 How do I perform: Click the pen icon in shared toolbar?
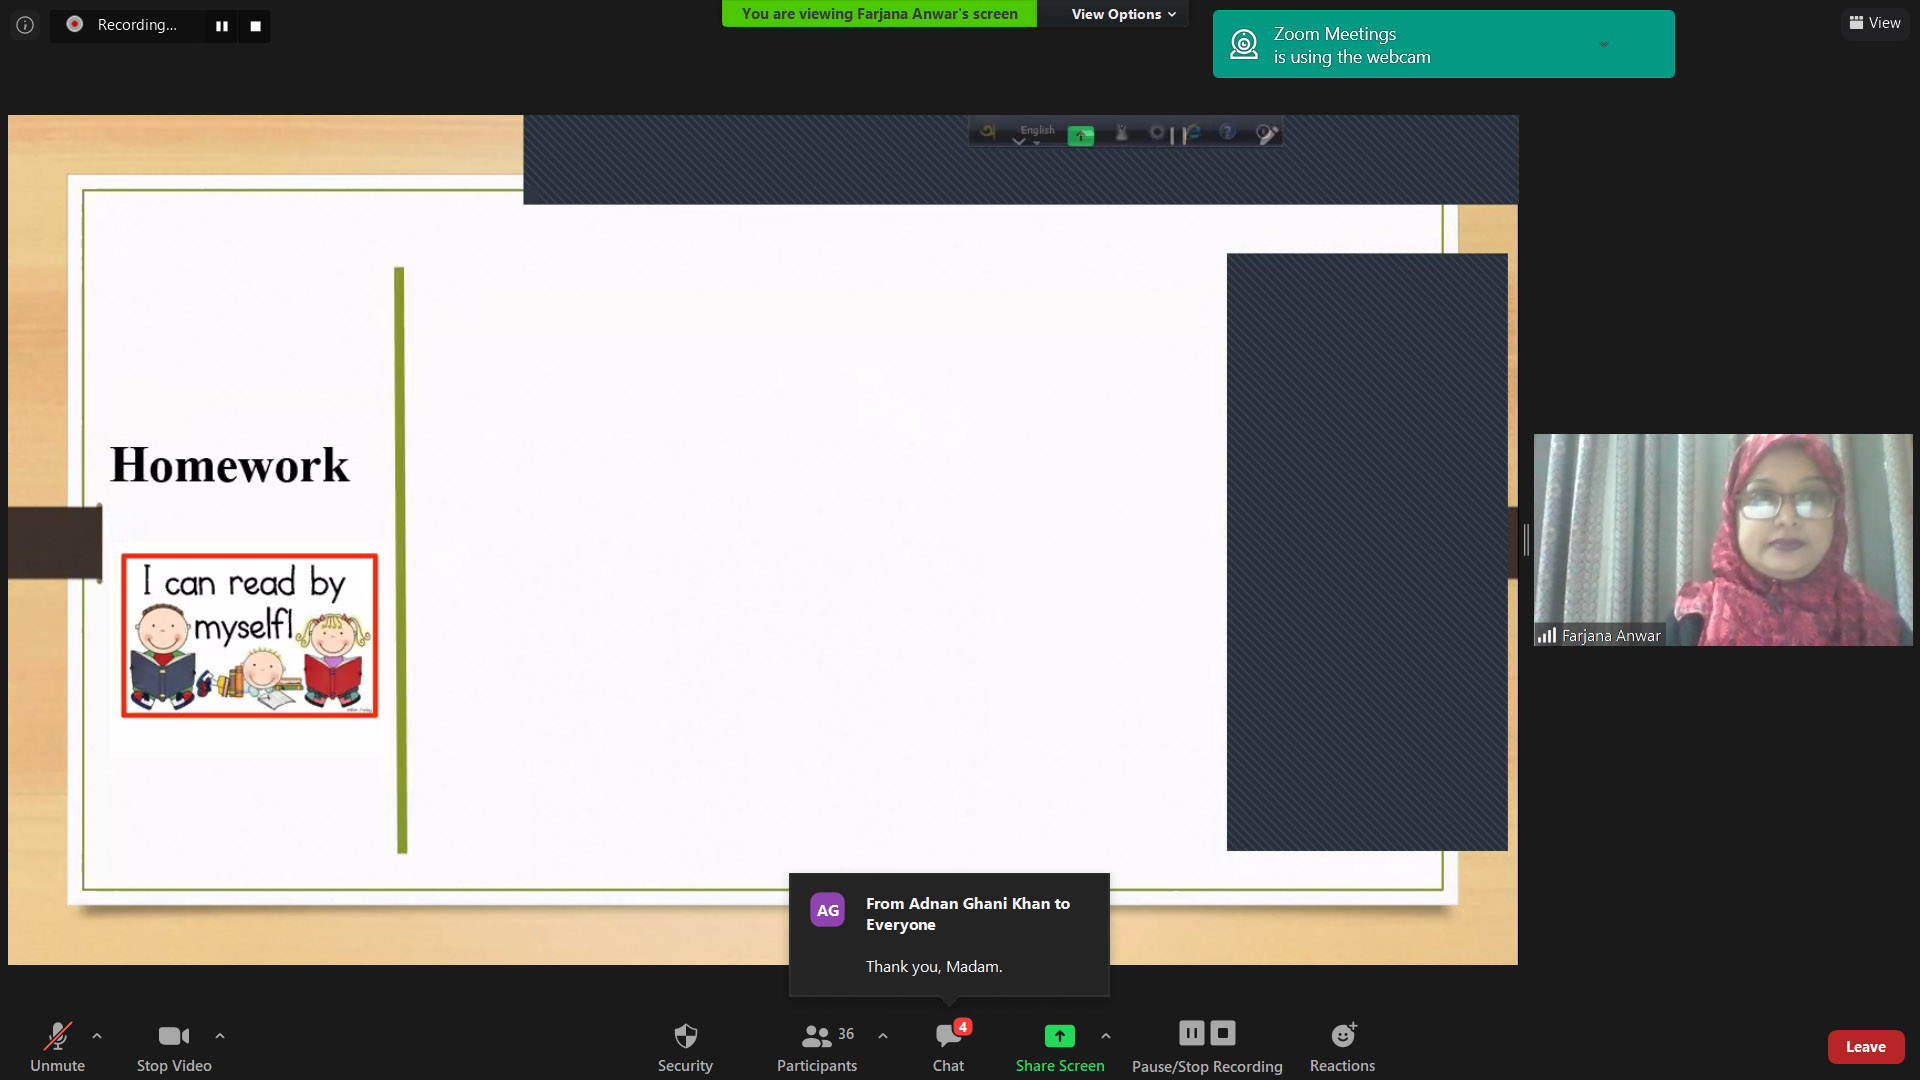(1267, 134)
